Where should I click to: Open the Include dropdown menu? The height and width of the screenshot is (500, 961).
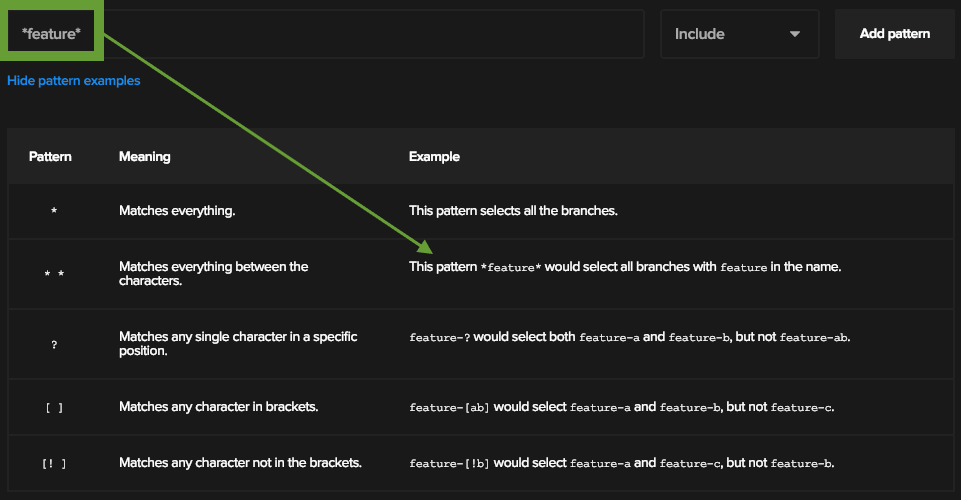click(x=739, y=34)
